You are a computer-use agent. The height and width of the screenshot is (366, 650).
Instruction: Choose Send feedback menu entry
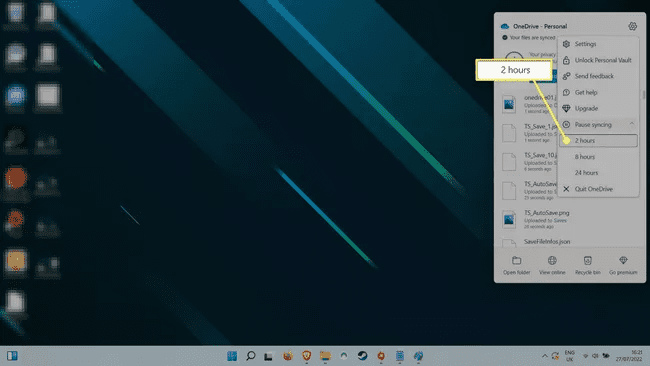[x=598, y=76]
